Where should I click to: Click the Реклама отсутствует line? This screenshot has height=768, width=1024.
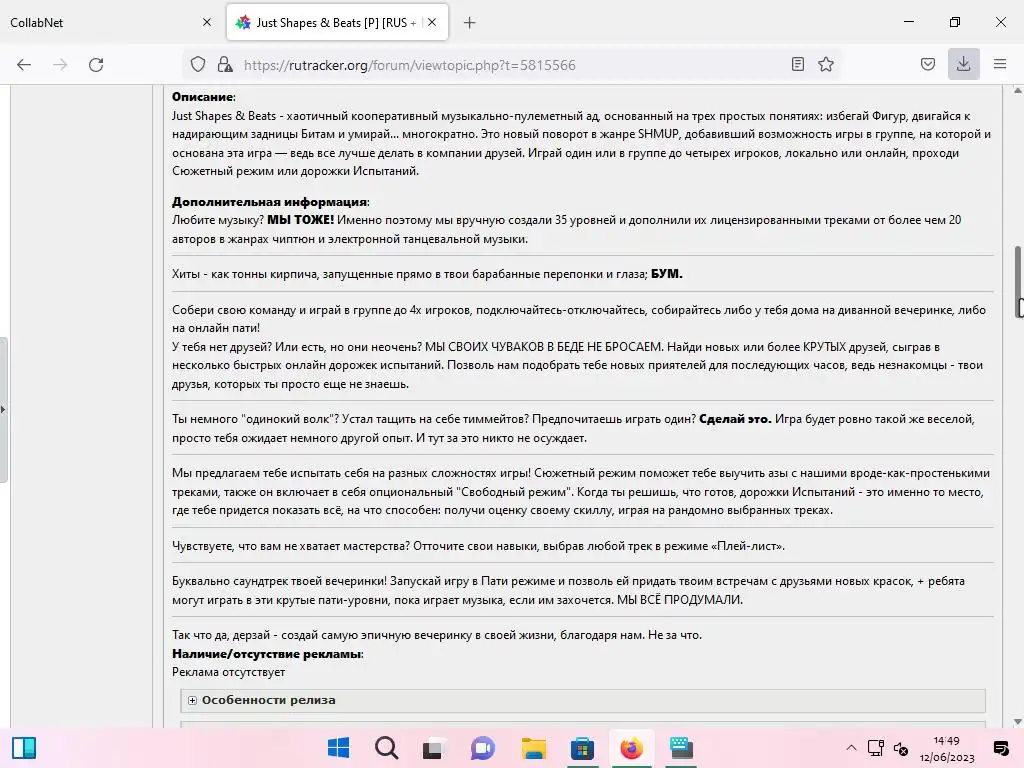(229, 672)
